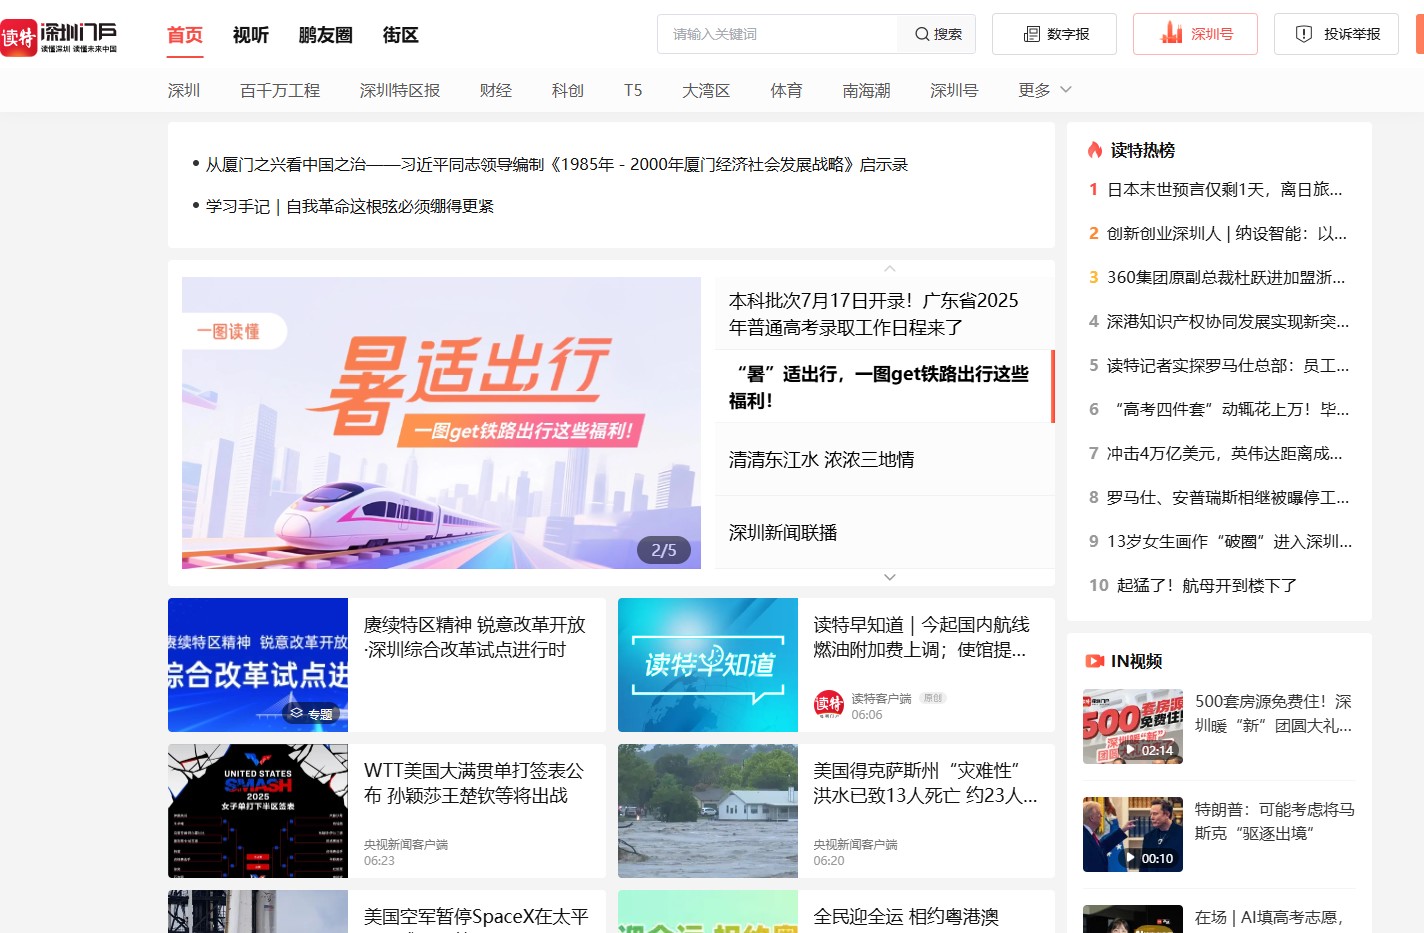Open the 深圳号 category in secondary nav

point(954,90)
